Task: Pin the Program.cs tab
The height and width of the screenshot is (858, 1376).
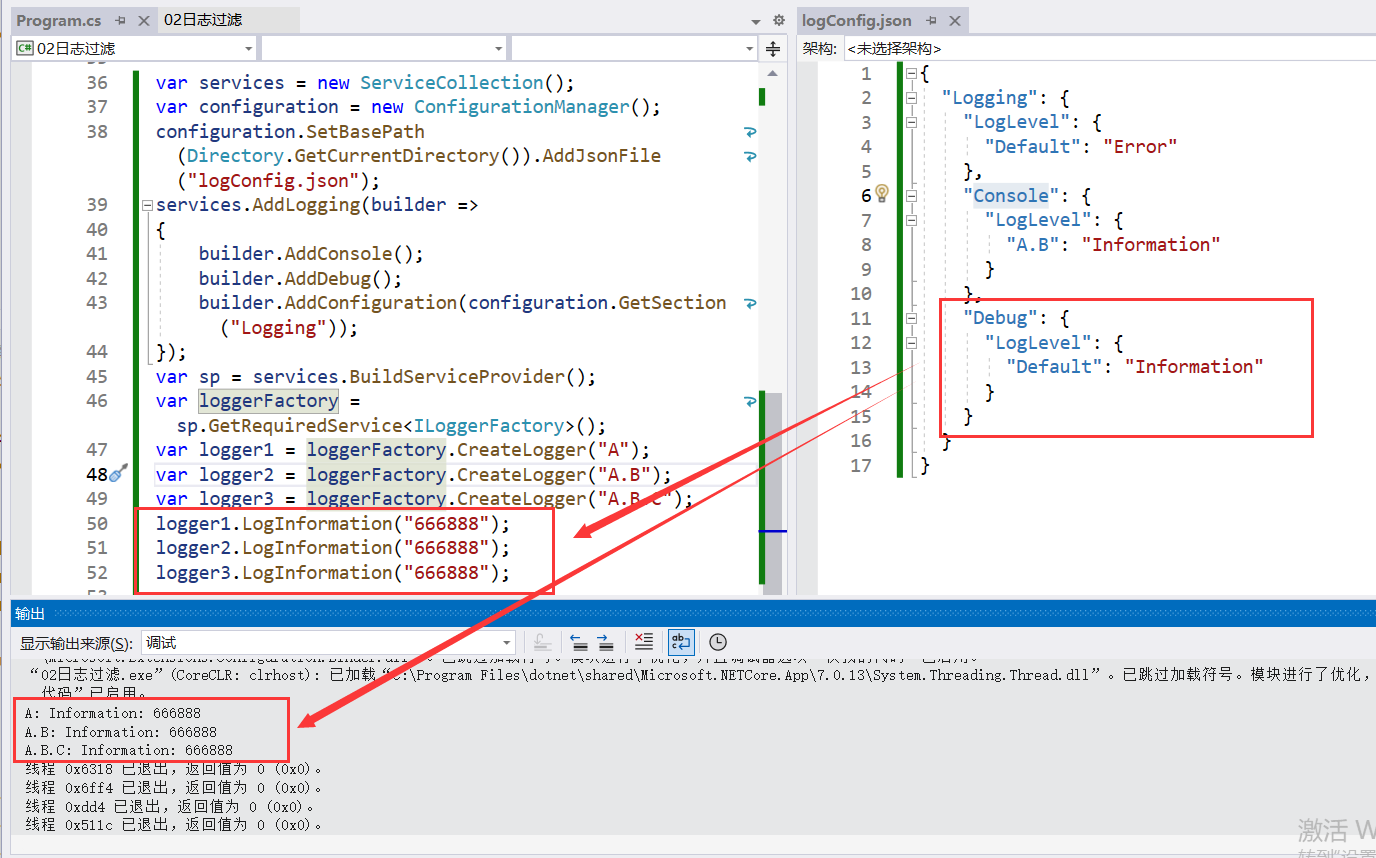Action: pyautogui.click(x=120, y=20)
